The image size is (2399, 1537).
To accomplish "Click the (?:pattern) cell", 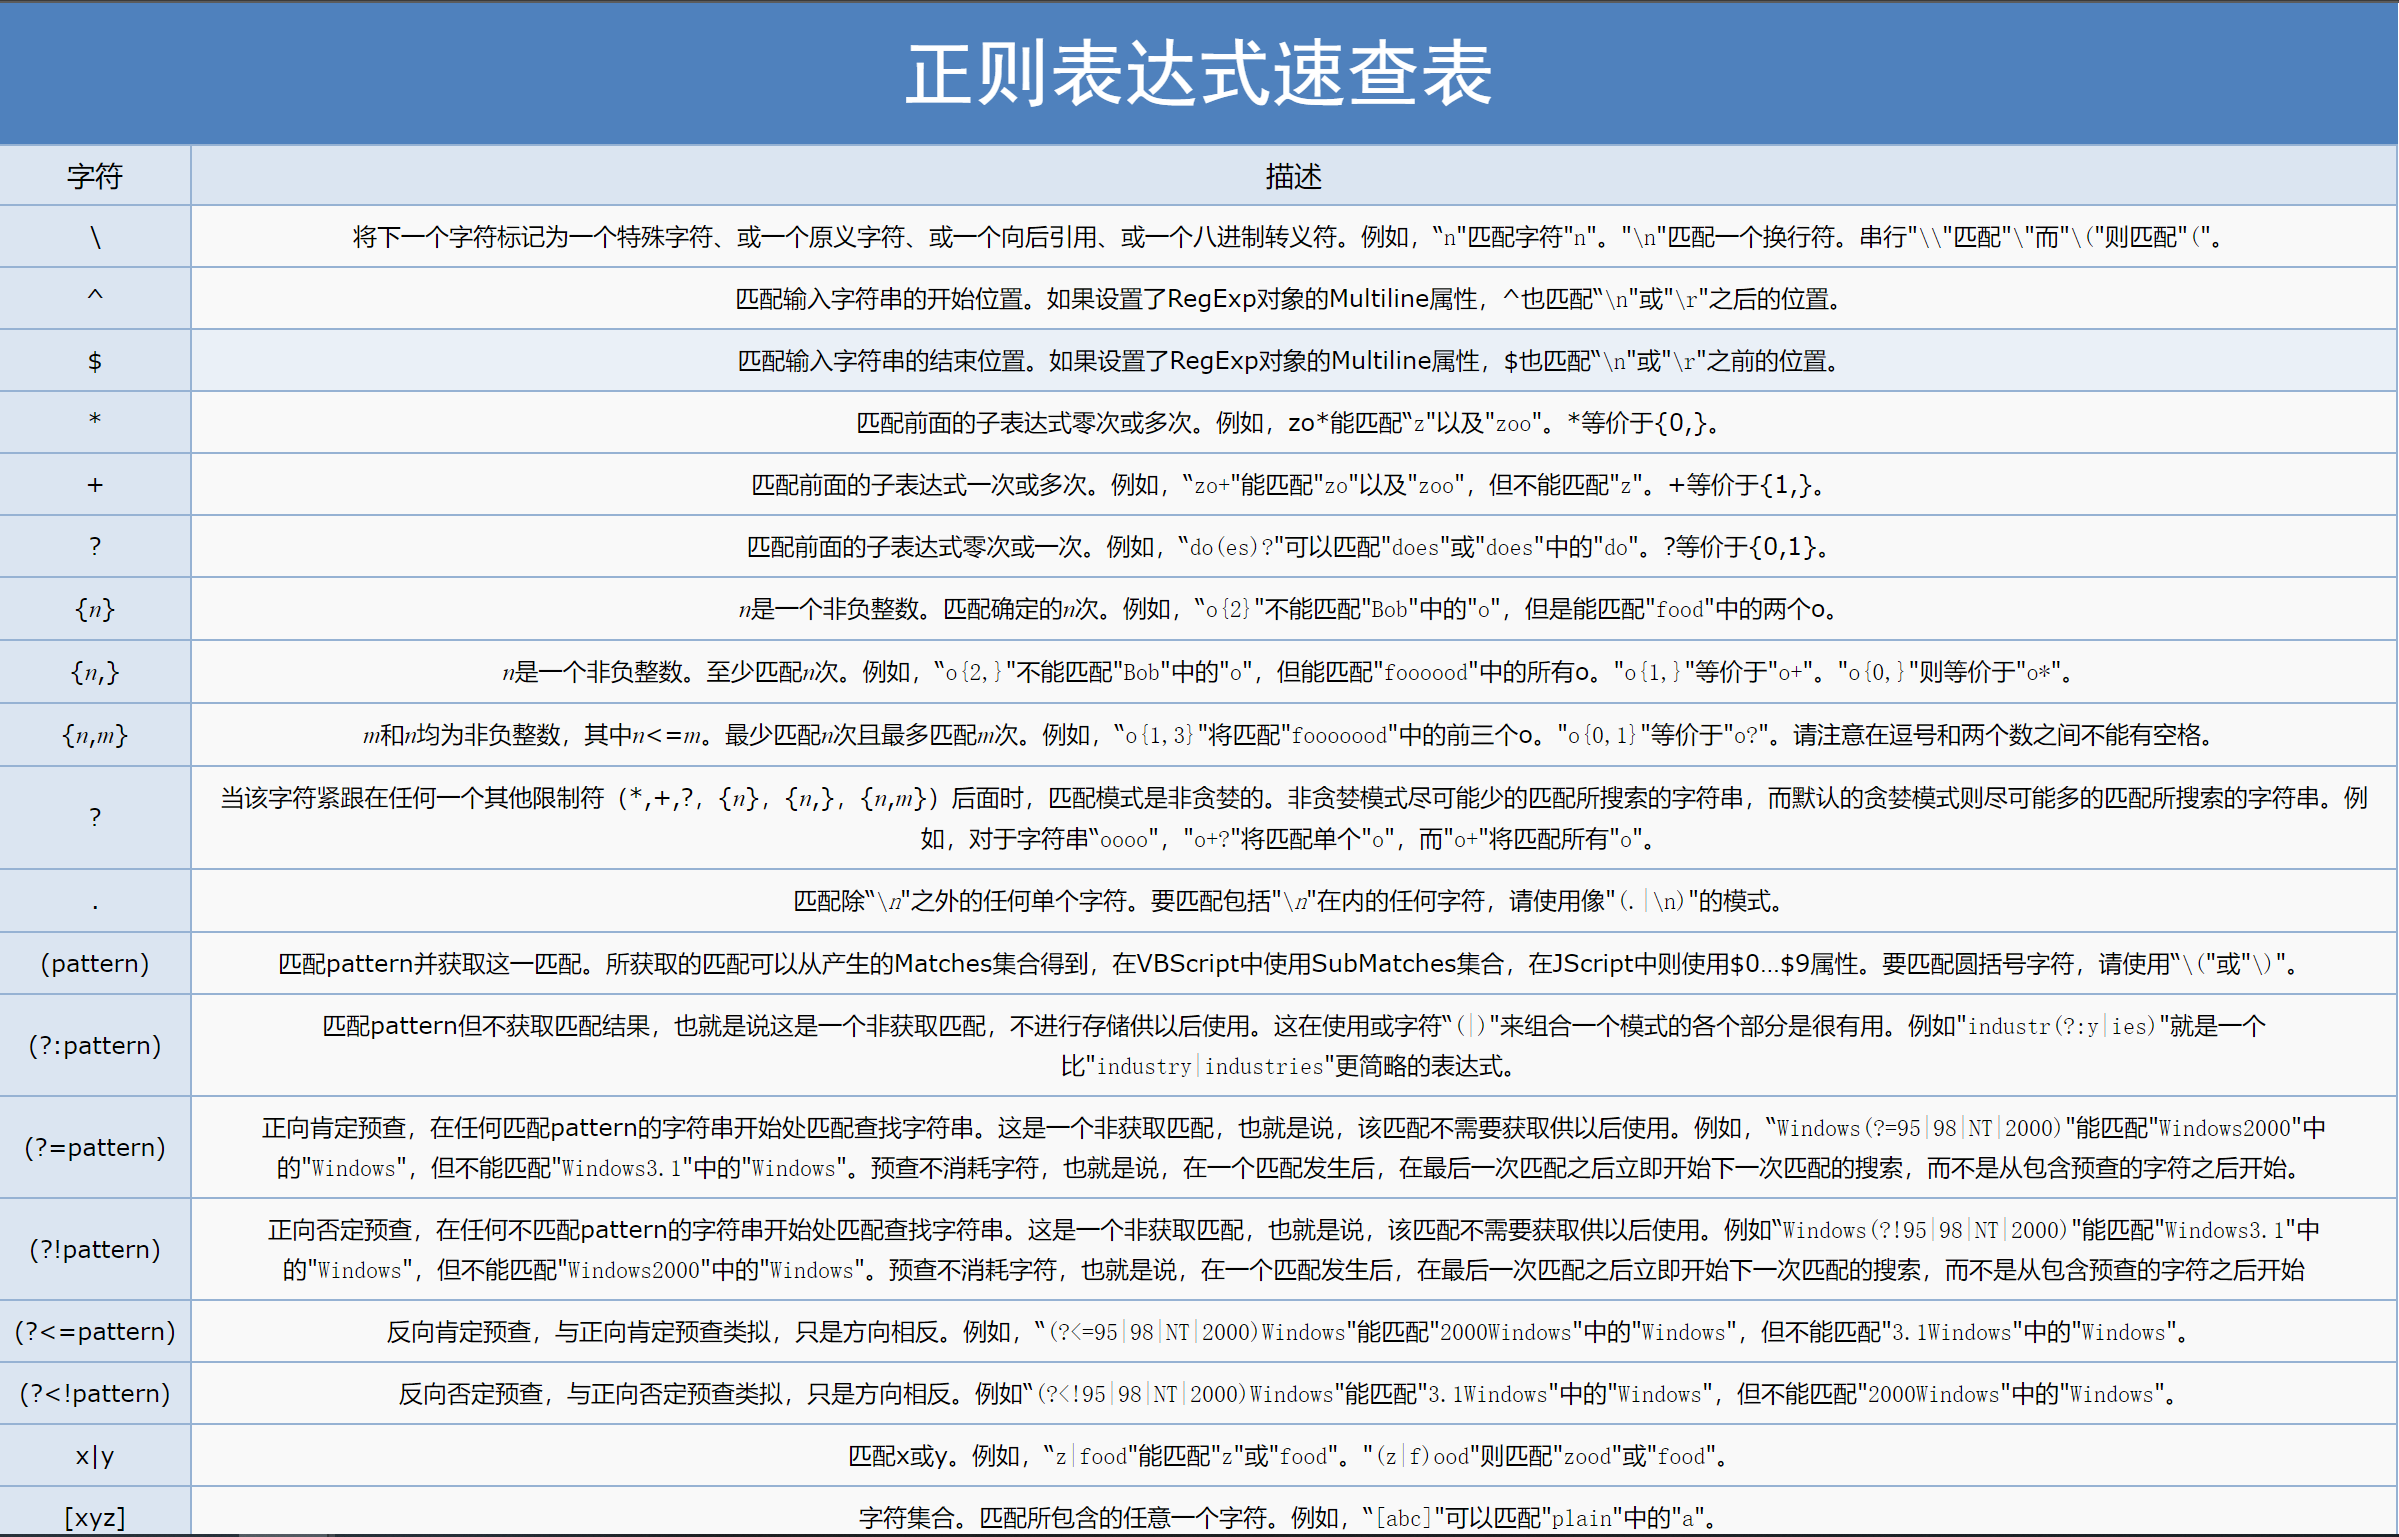I will click(x=95, y=1045).
